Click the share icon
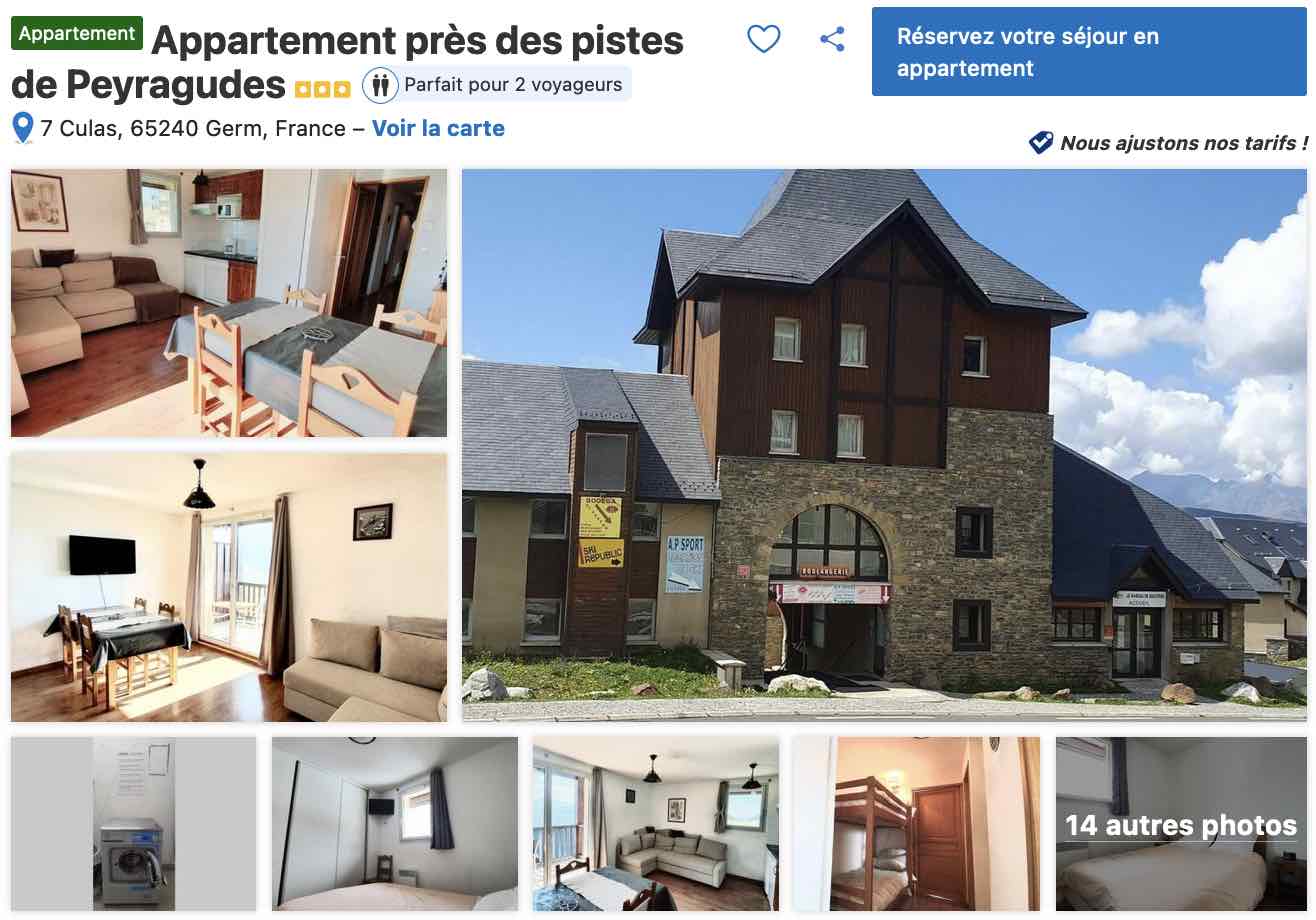Image resolution: width=1316 pixels, height=920 pixels. (x=832, y=39)
